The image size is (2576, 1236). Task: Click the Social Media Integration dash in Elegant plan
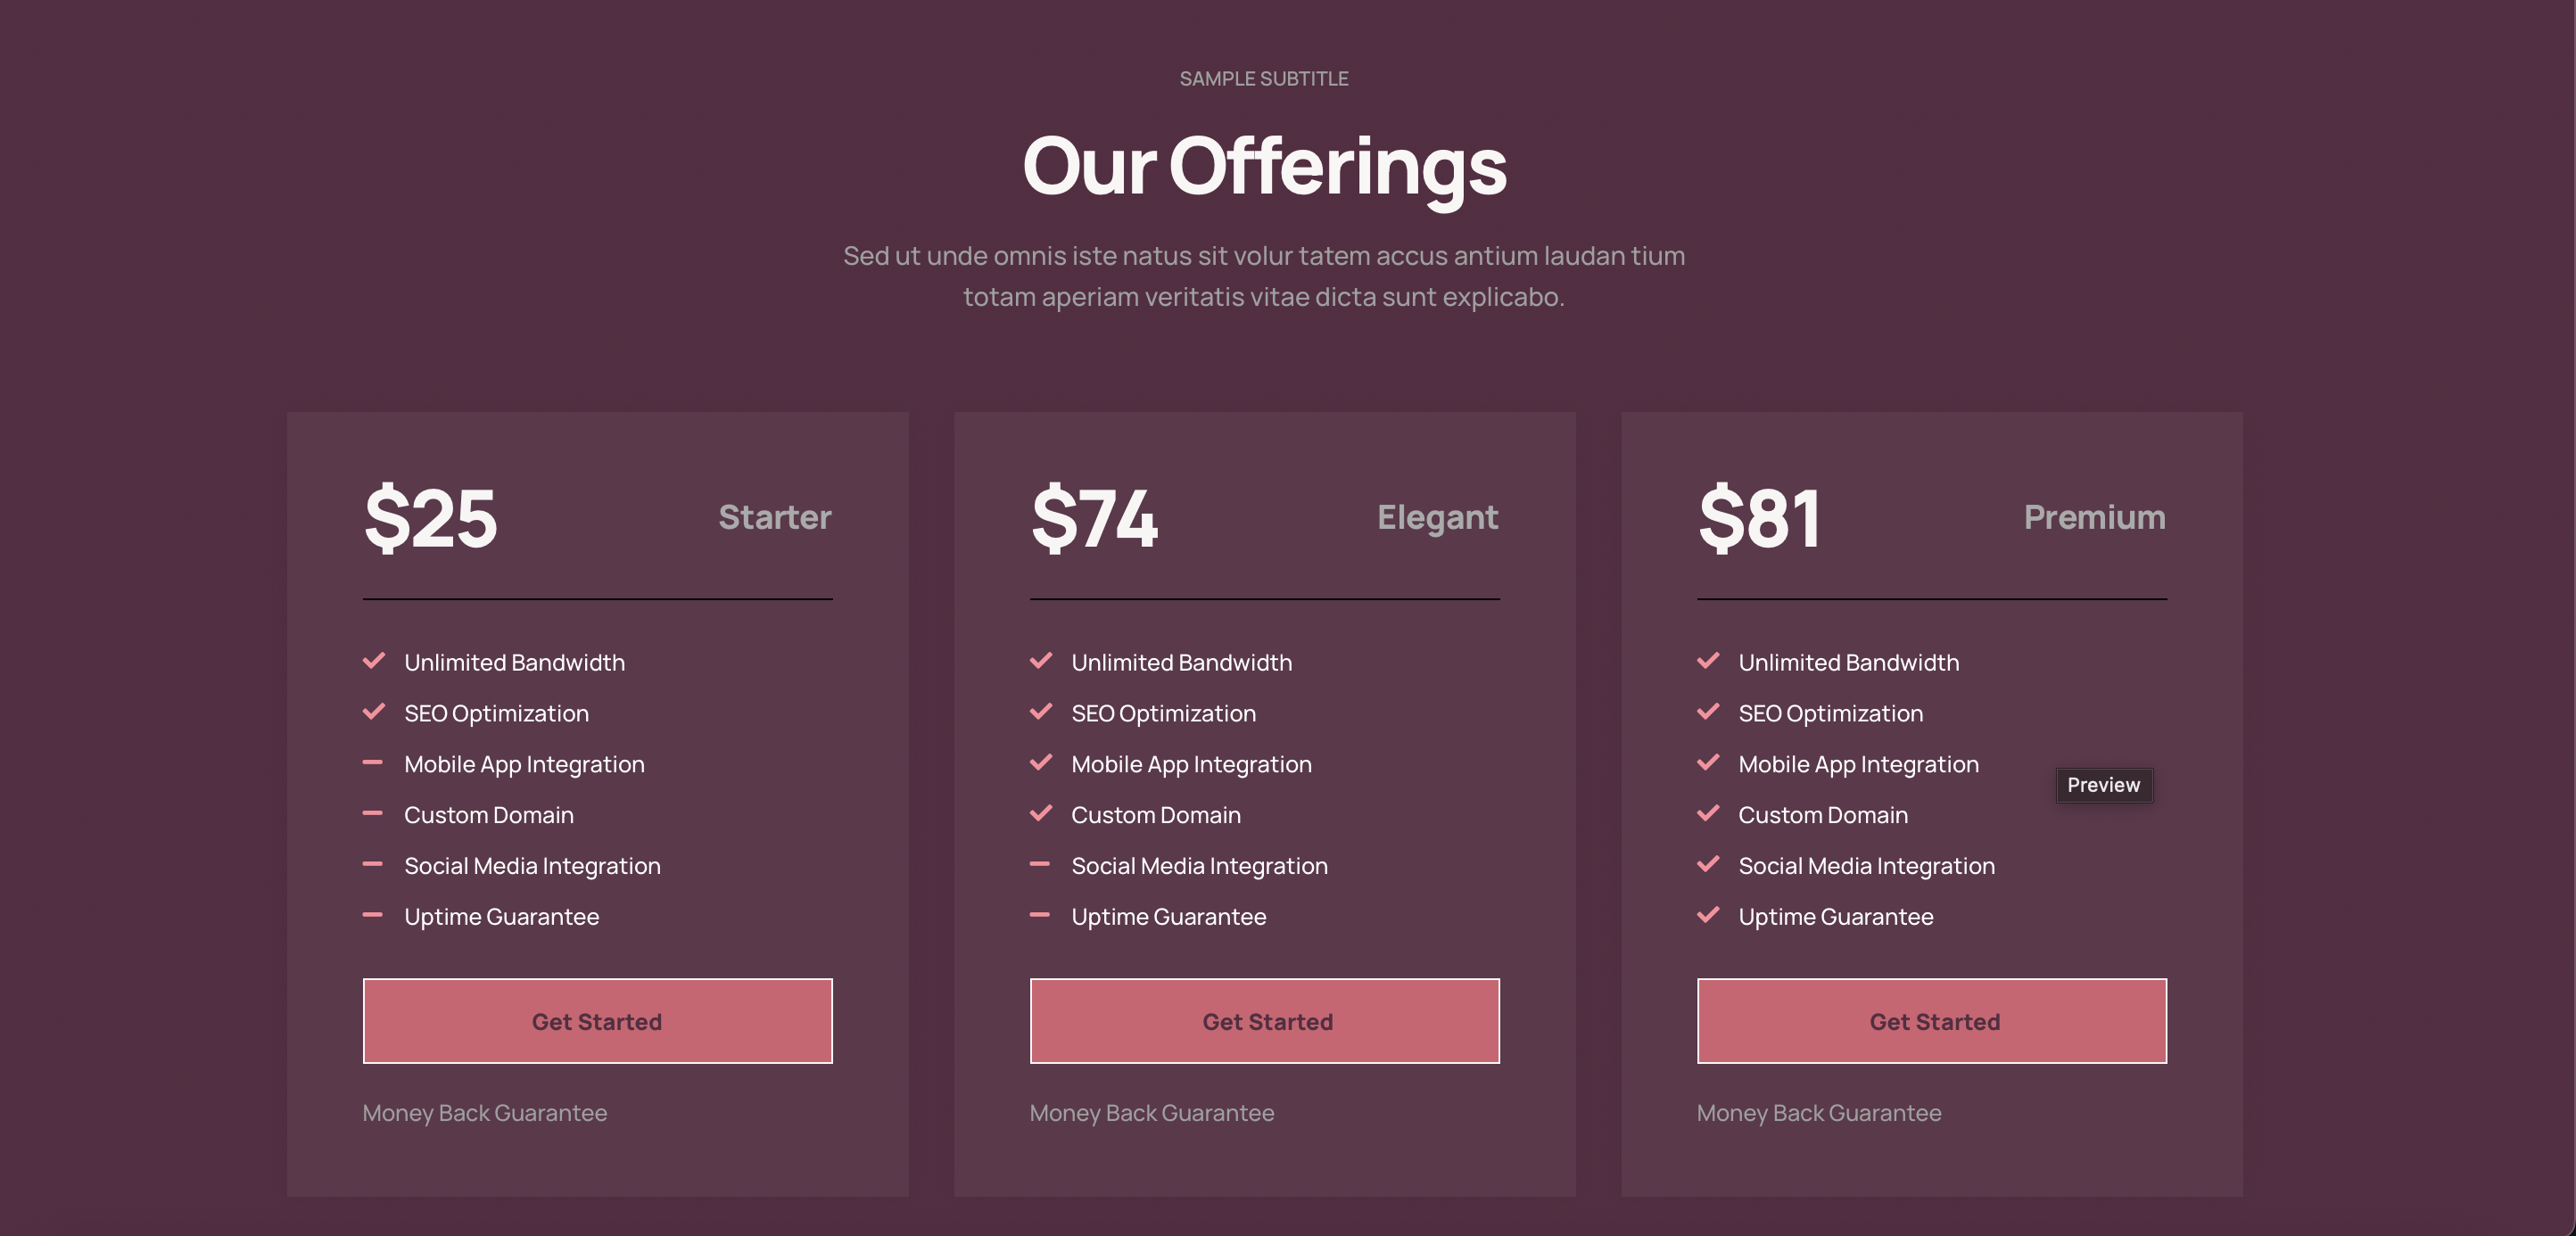[1042, 864]
